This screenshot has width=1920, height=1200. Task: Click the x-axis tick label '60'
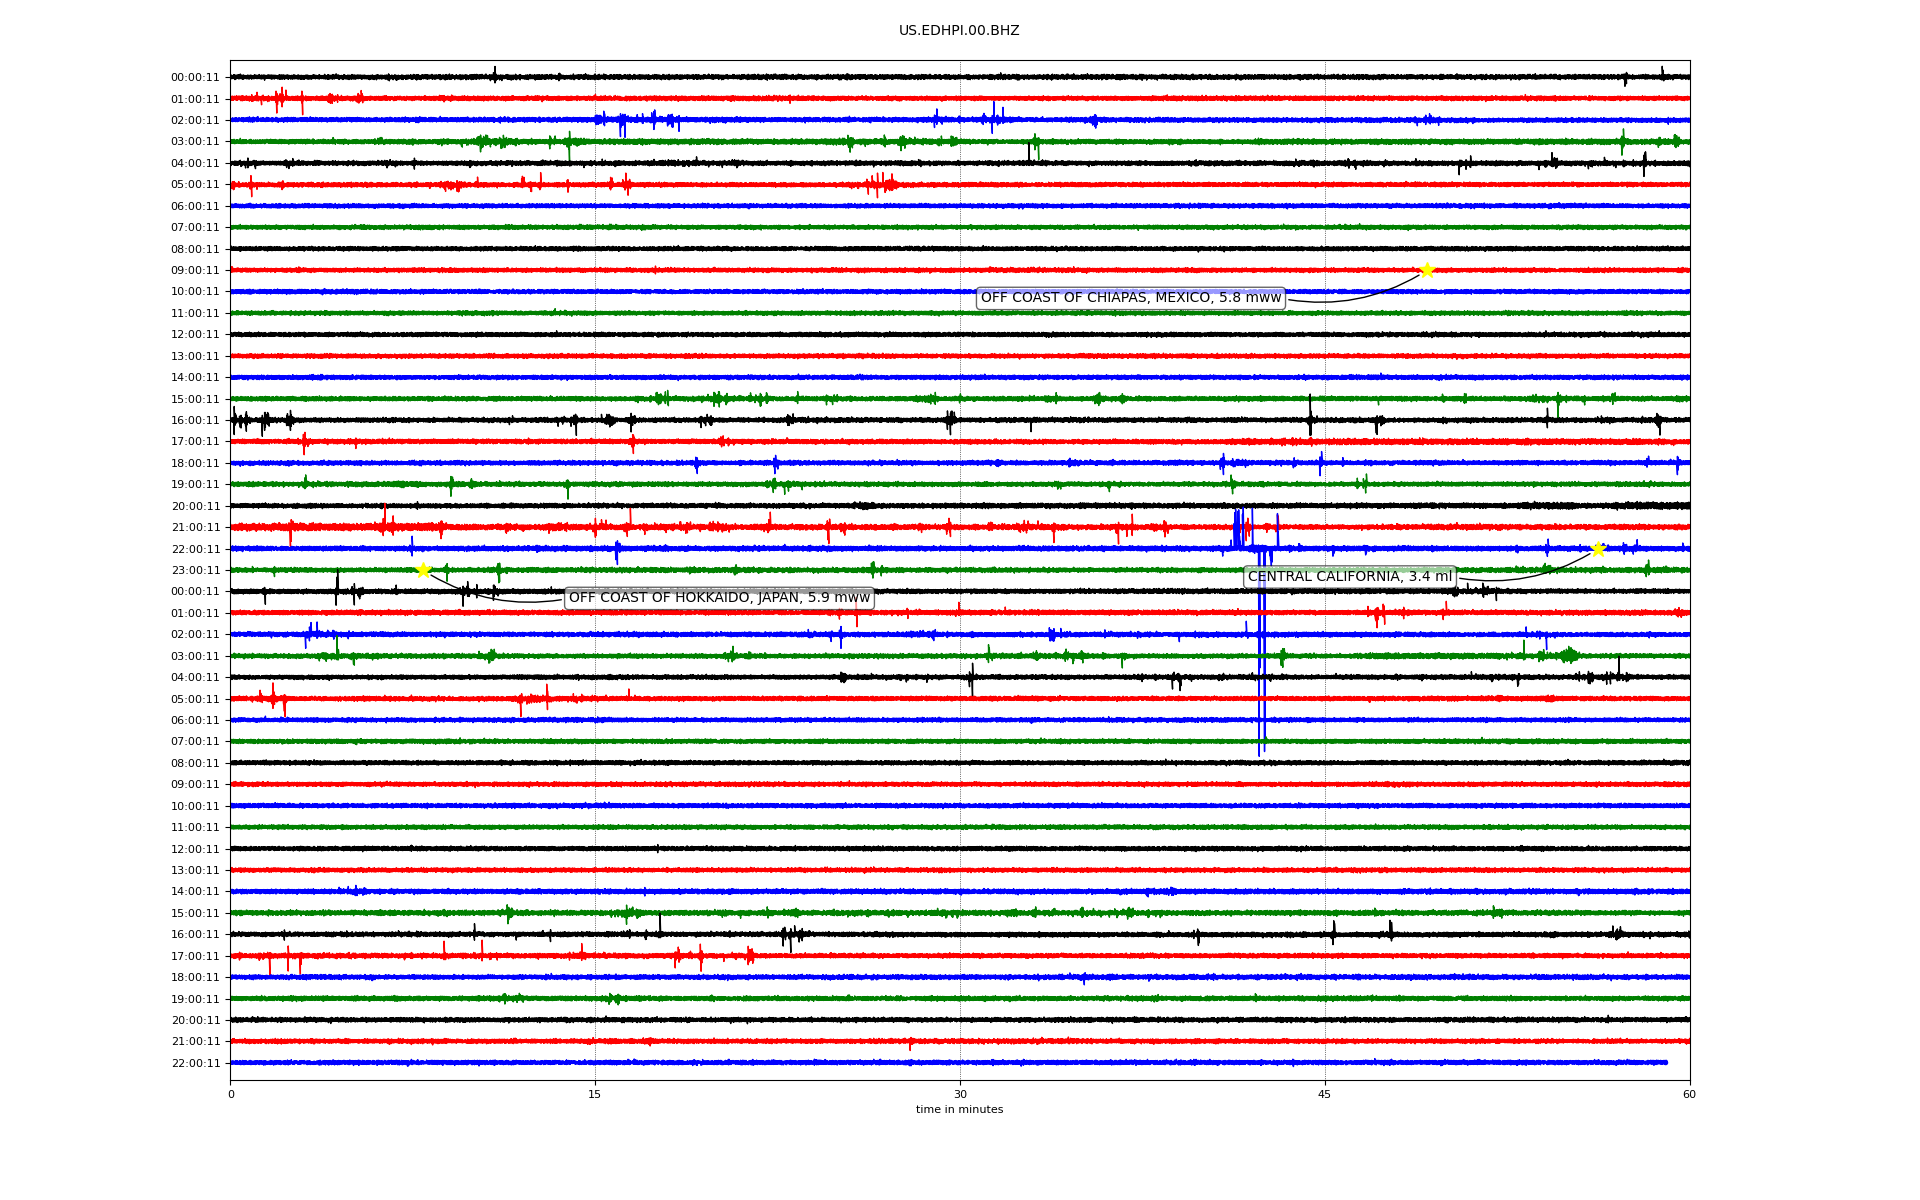point(1689,1094)
